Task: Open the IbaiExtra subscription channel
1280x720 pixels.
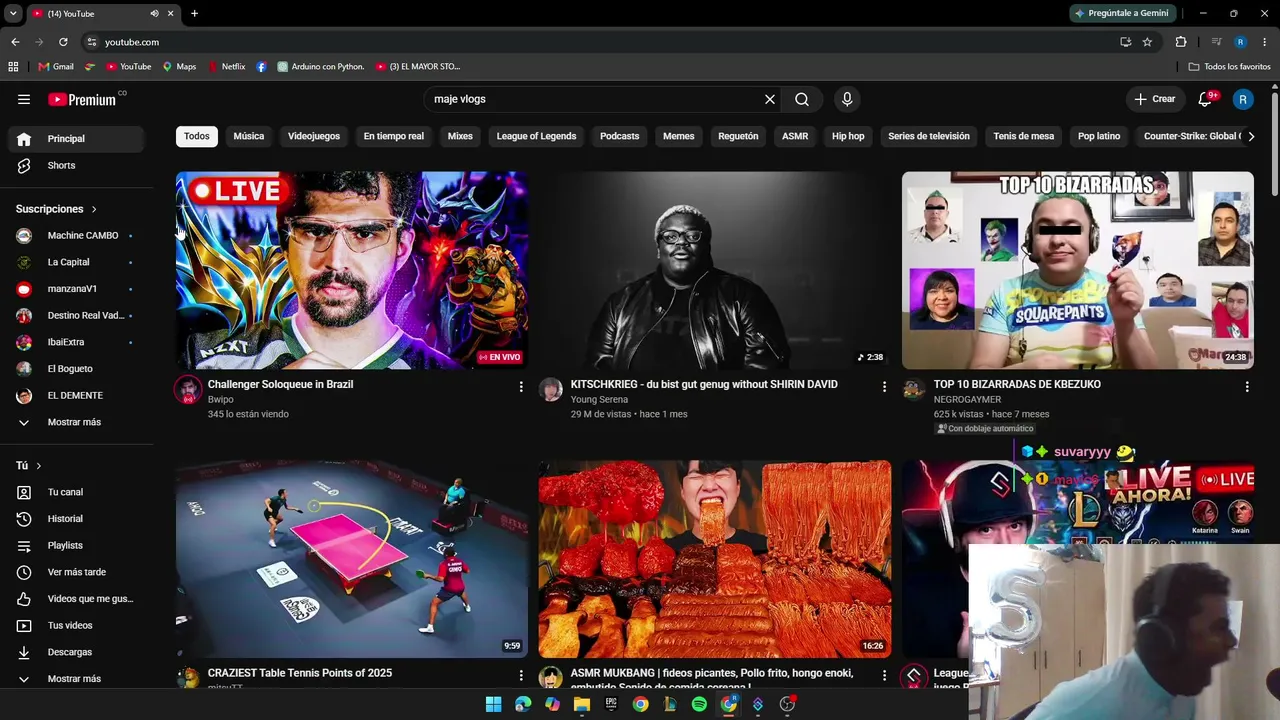Action: [76, 342]
